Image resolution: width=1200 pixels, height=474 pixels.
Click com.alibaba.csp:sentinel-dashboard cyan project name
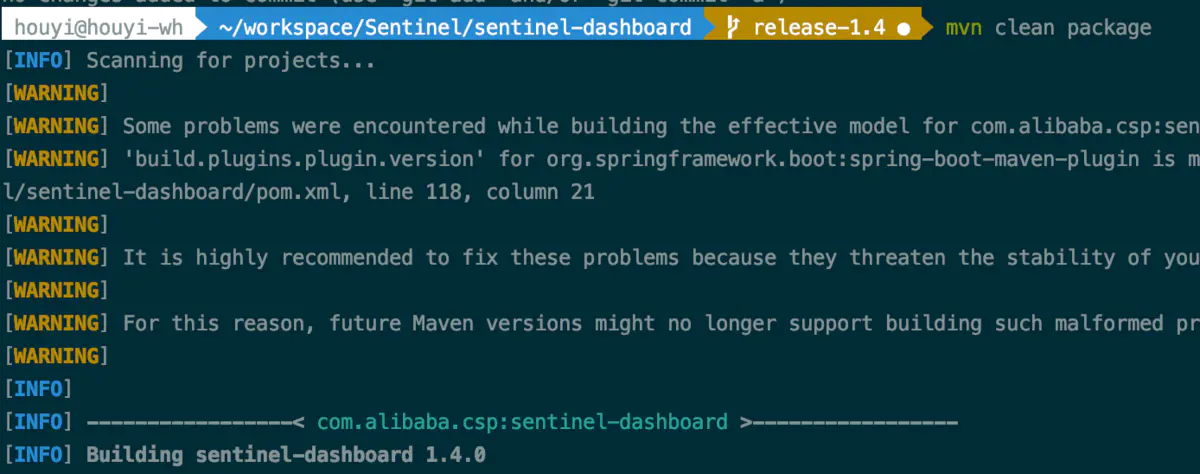click(522, 422)
